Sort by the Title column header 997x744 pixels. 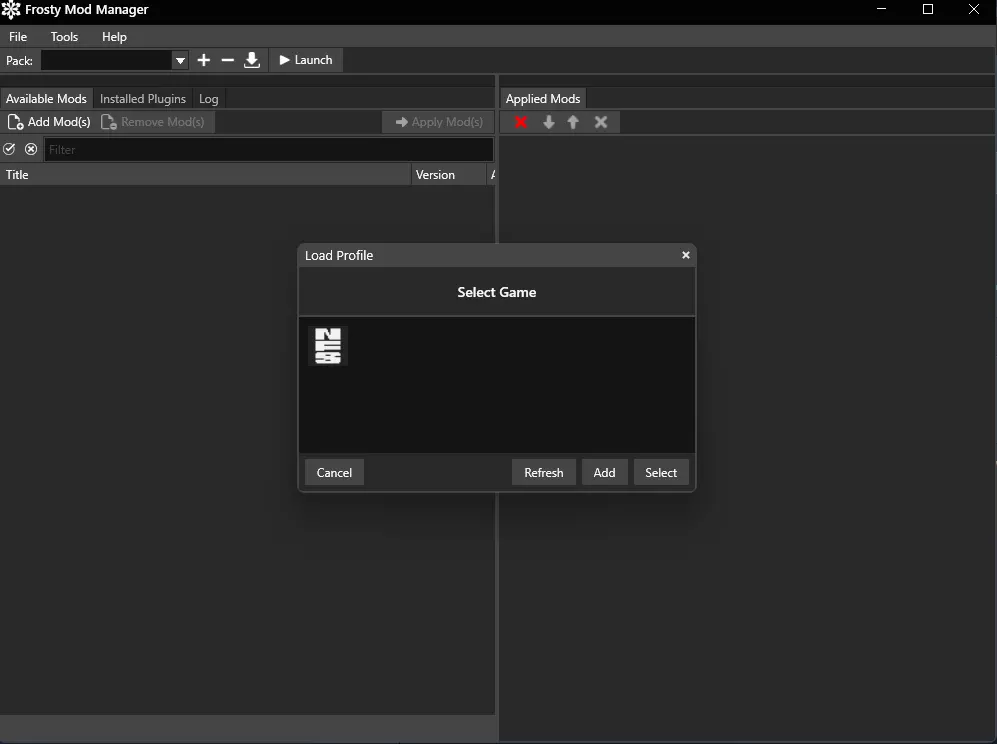pos(205,175)
